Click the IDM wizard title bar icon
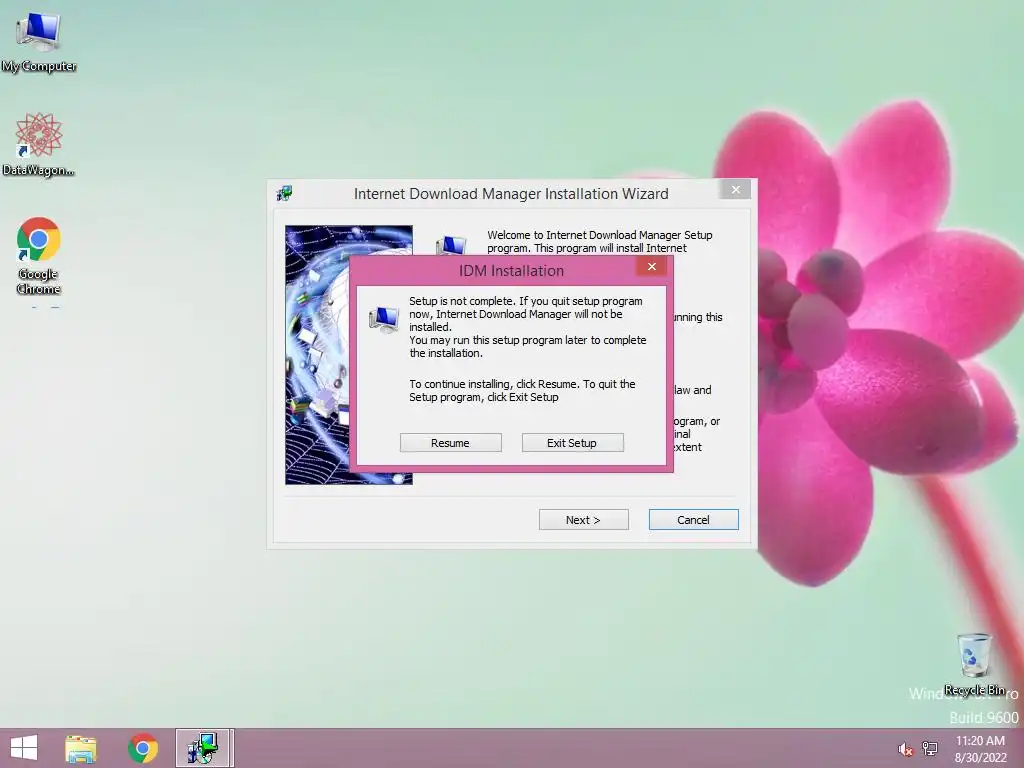This screenshot has width=1024, height=768. 284,193
